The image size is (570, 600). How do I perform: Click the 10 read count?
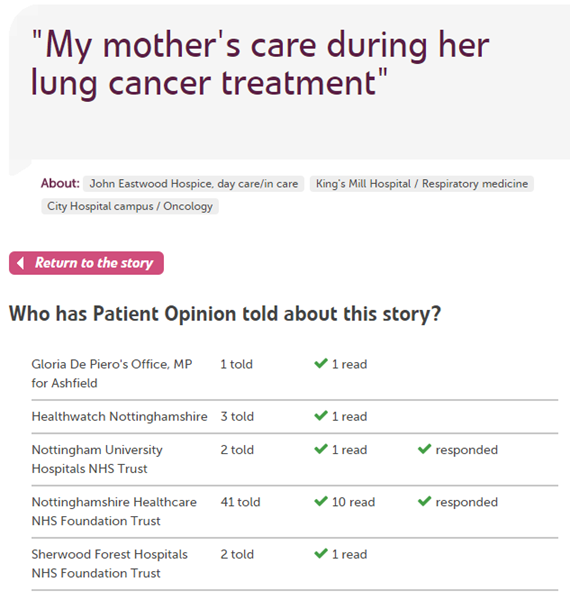click(353, 502)
